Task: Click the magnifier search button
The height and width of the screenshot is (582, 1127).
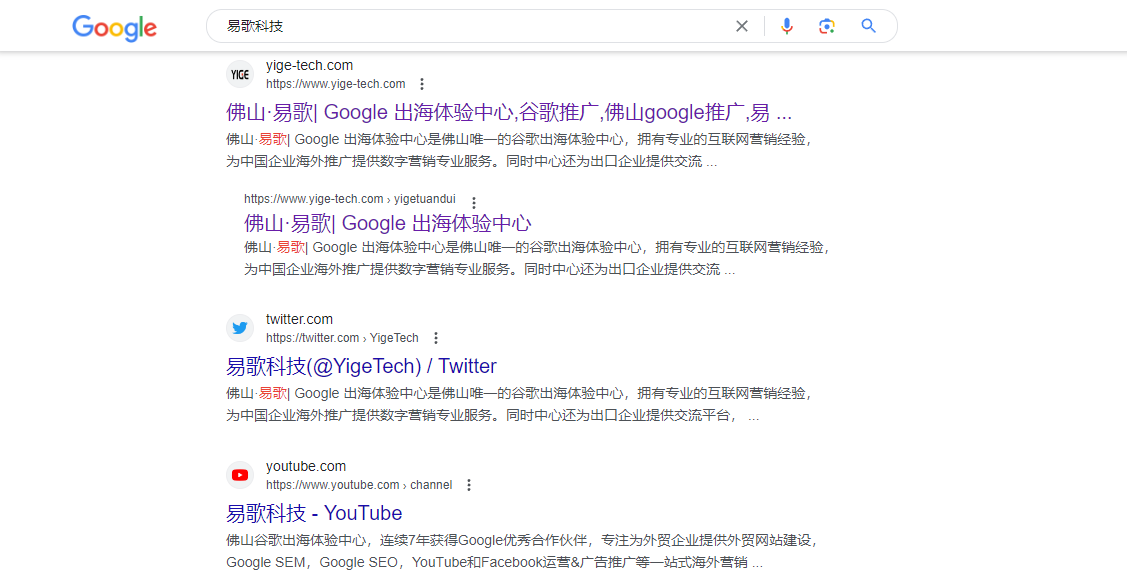Action: (868, 27)
